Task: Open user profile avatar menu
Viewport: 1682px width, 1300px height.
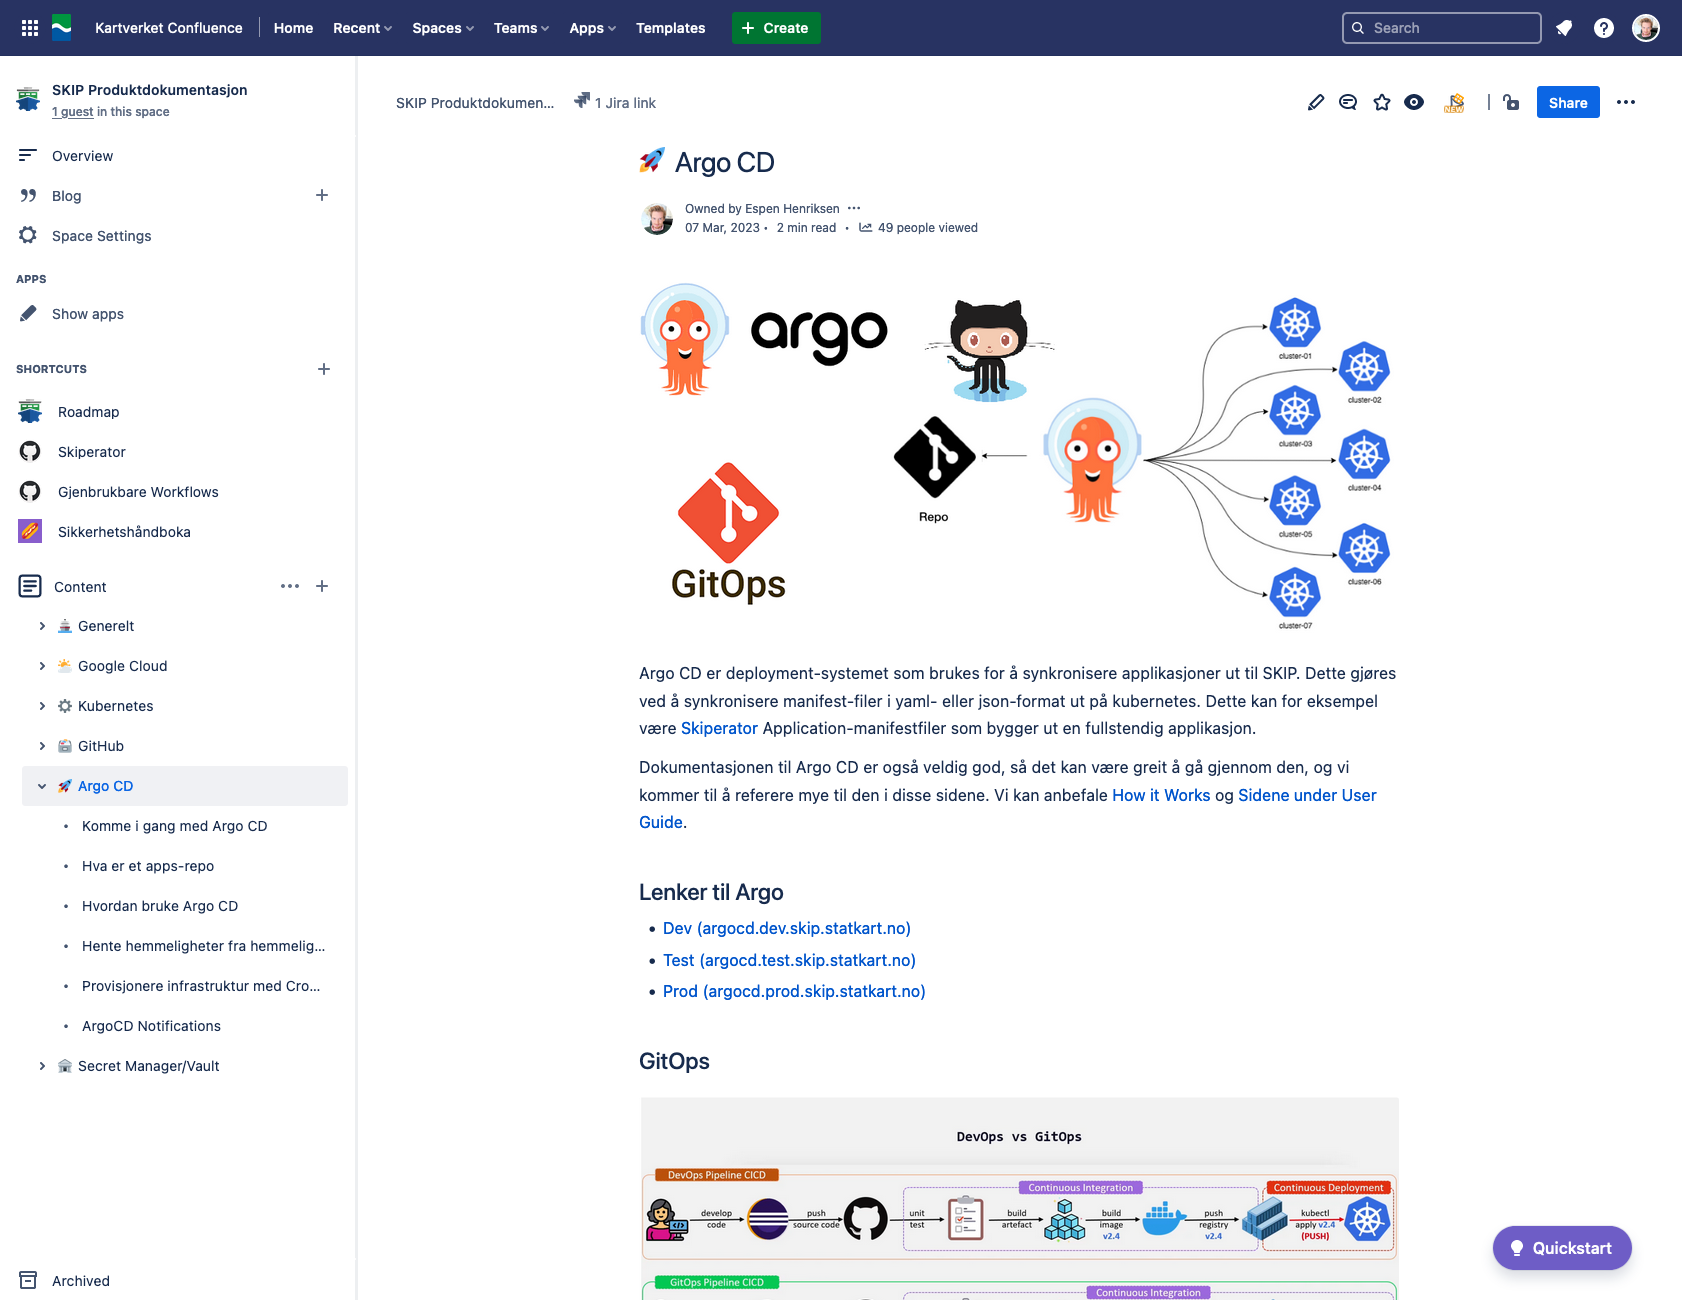Action: [x=1646, y=28]
